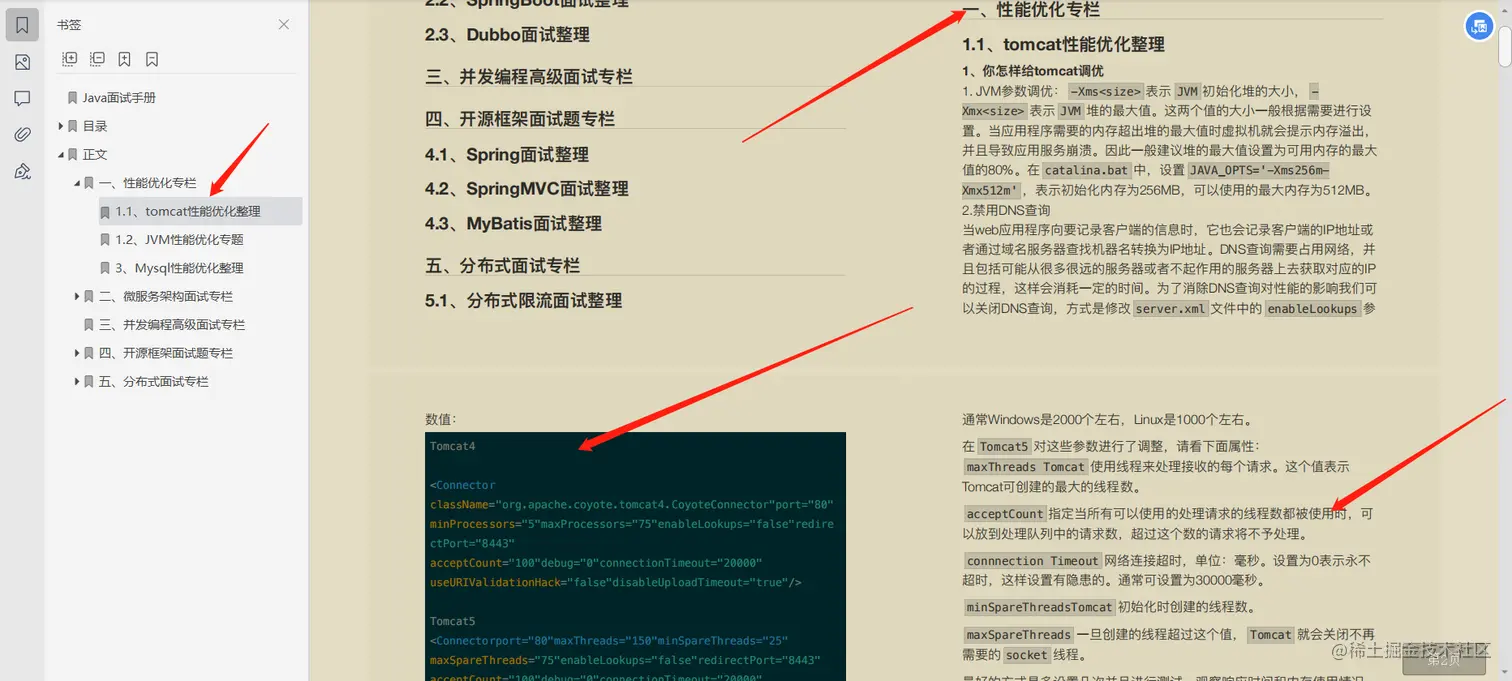
Task: Select the 四、开源框架面试题专栏 bookmark
Action: click(x=165, y=353)
